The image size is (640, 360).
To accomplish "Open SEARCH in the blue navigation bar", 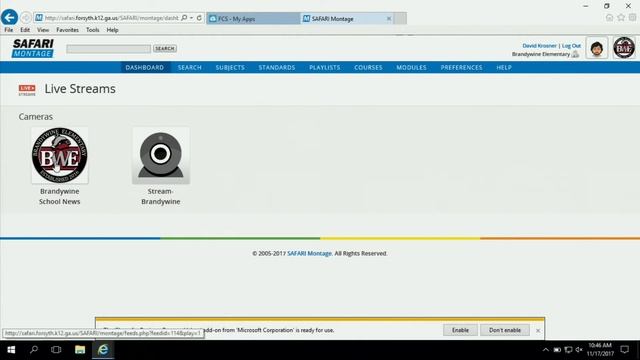I will (189, 67).
